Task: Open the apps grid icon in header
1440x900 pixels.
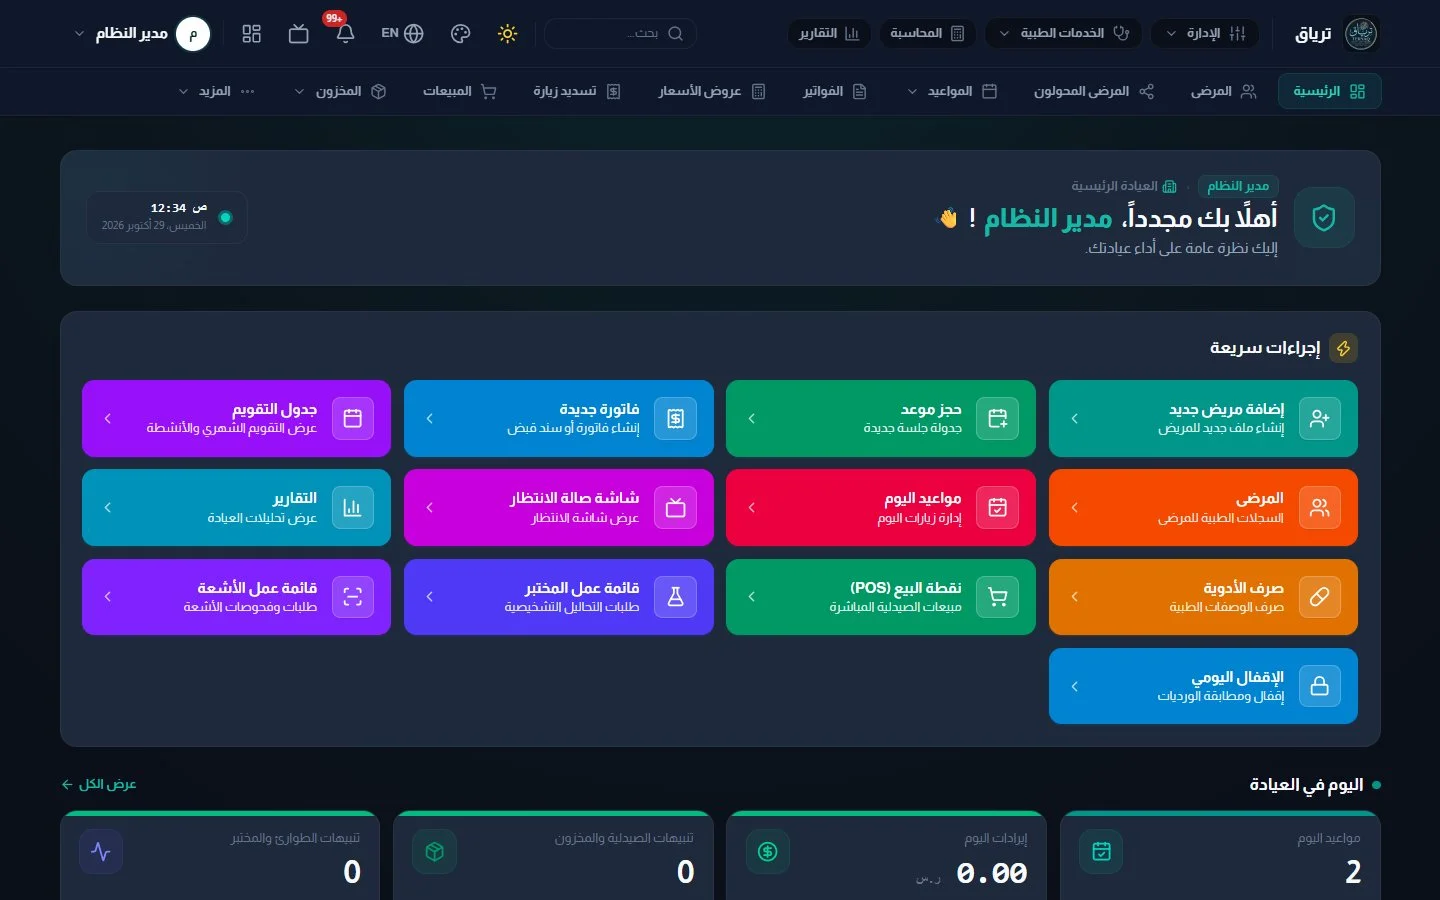Action: pos(251,33)
